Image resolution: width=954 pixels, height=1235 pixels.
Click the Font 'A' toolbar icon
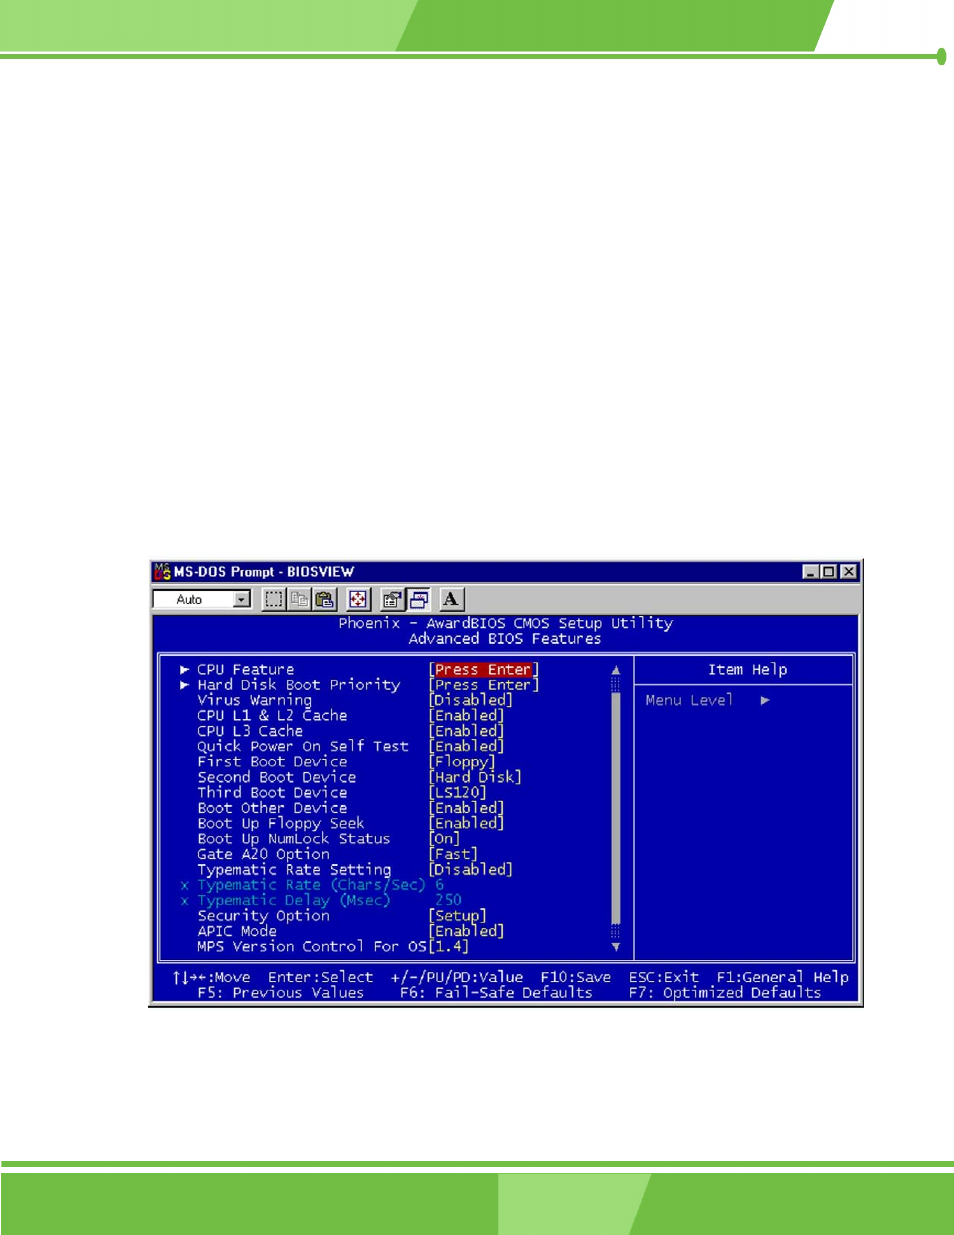[451, 599]
